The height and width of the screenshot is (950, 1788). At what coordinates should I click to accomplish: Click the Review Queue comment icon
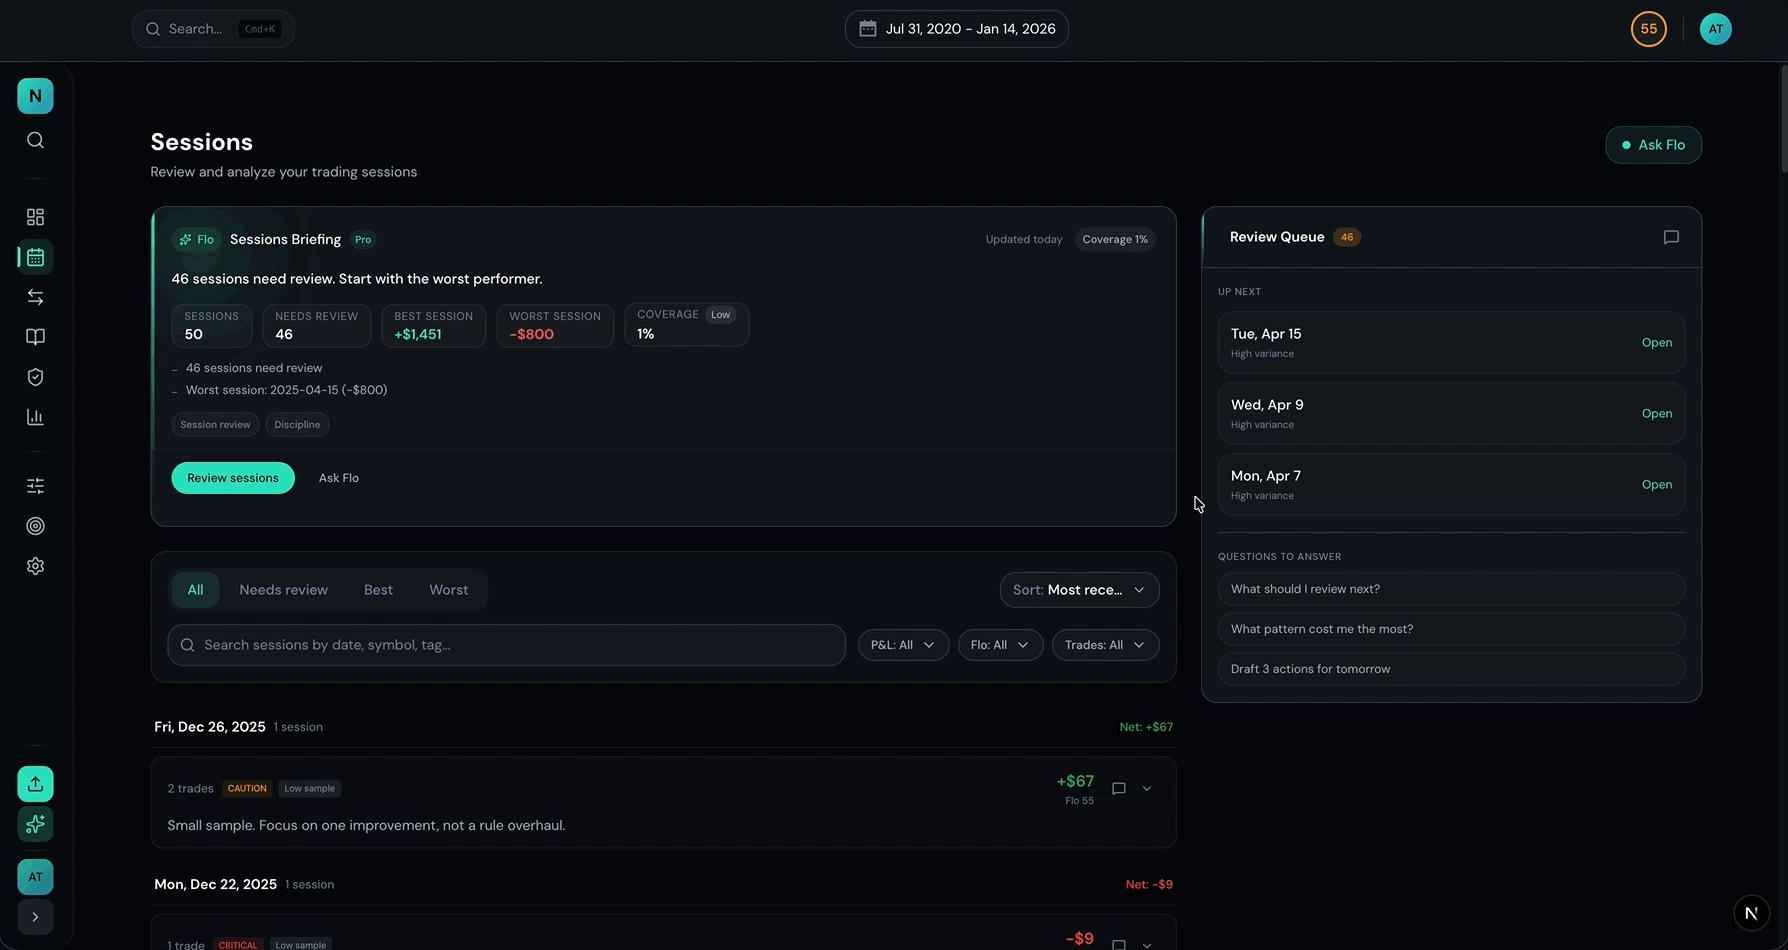tap(1671, 237)
